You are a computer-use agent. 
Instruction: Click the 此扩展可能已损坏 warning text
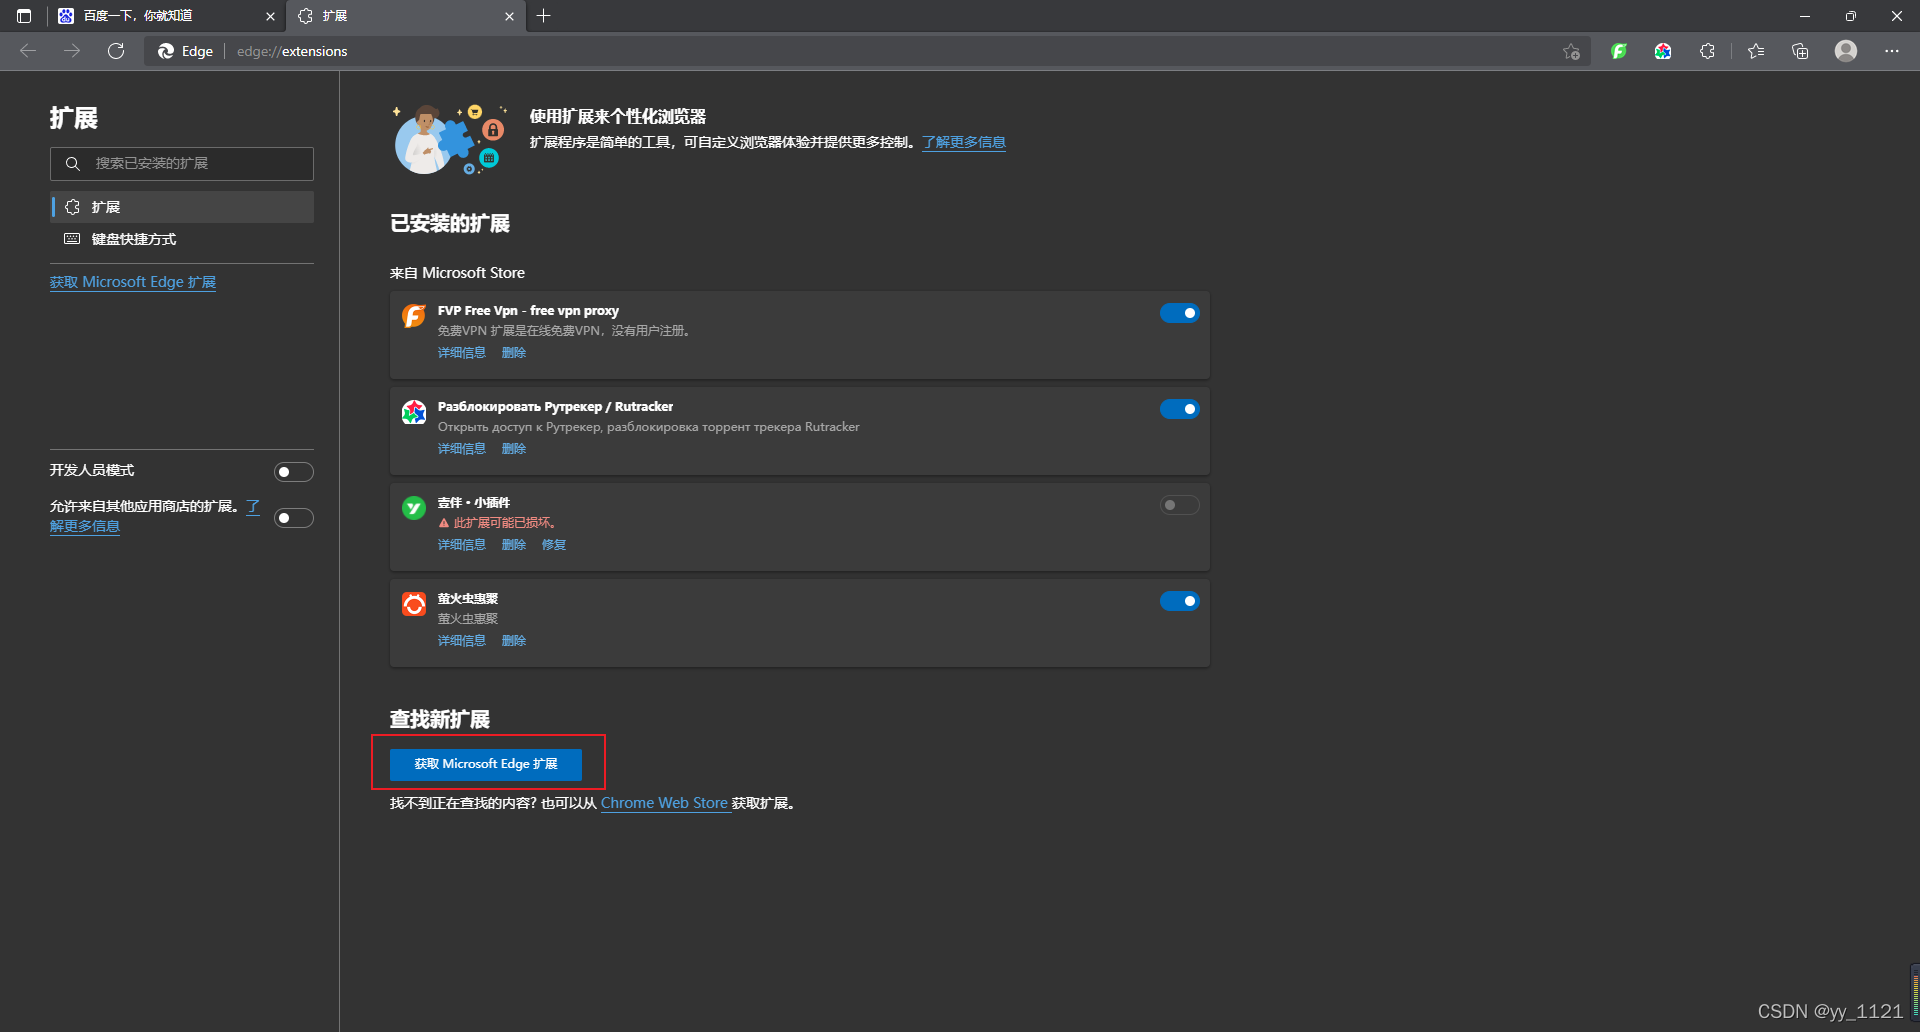point(504,522)
